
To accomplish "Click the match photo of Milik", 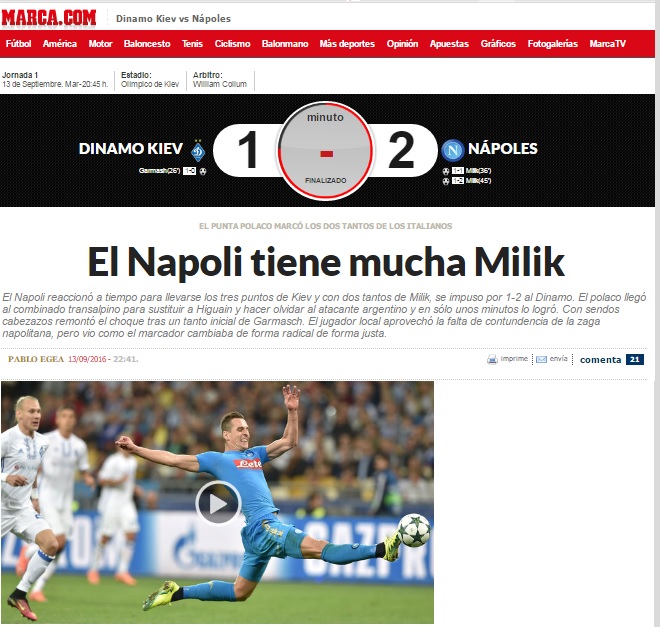I will (217, 502).
